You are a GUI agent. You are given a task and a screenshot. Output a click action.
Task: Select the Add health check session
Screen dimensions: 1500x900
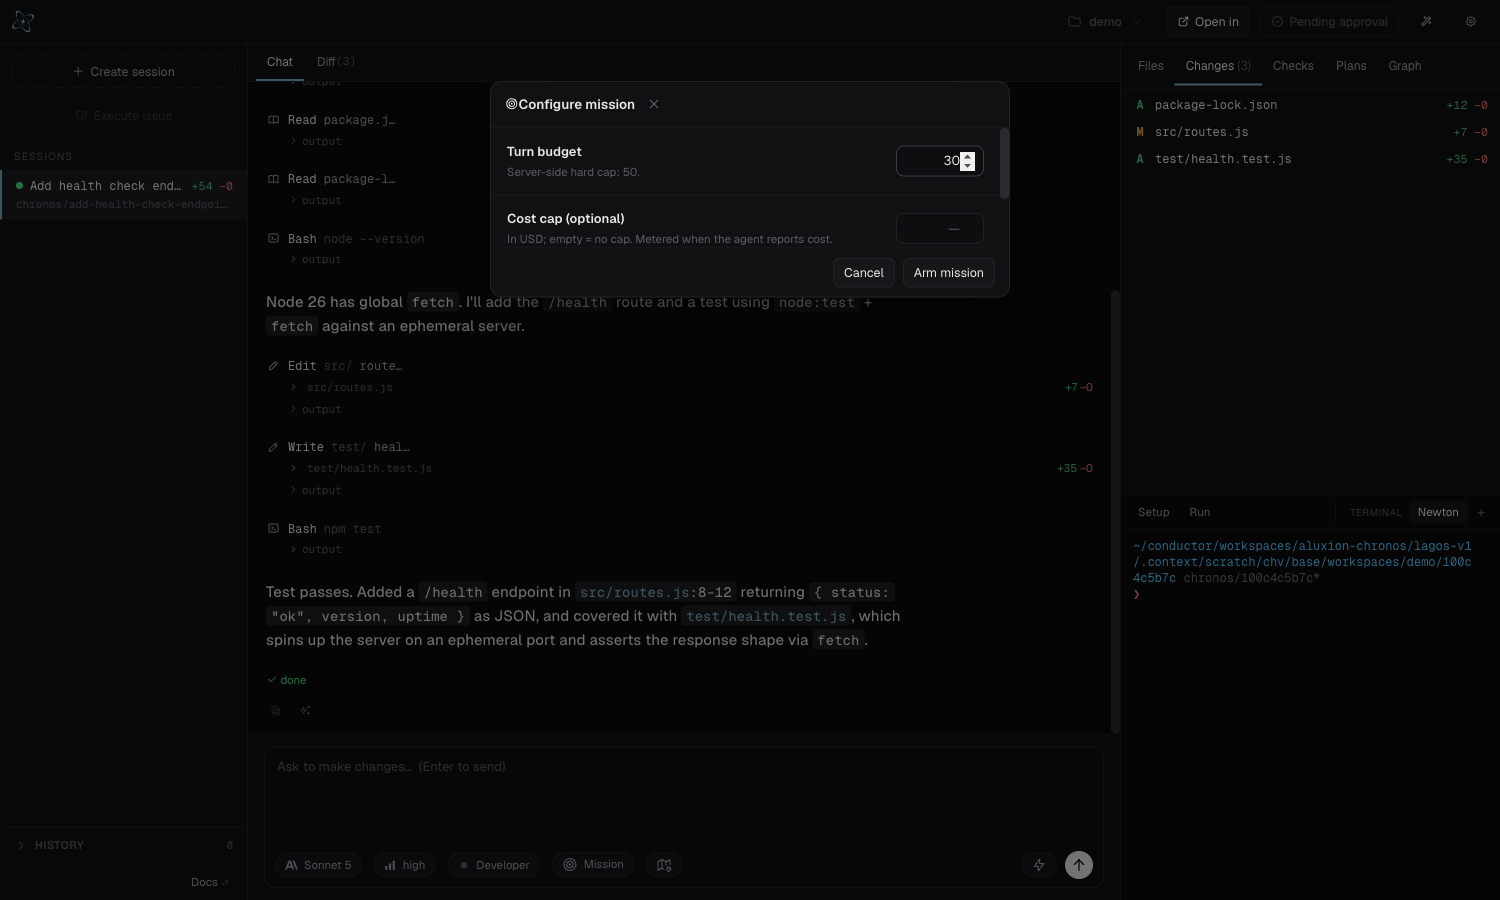point(123,194)
